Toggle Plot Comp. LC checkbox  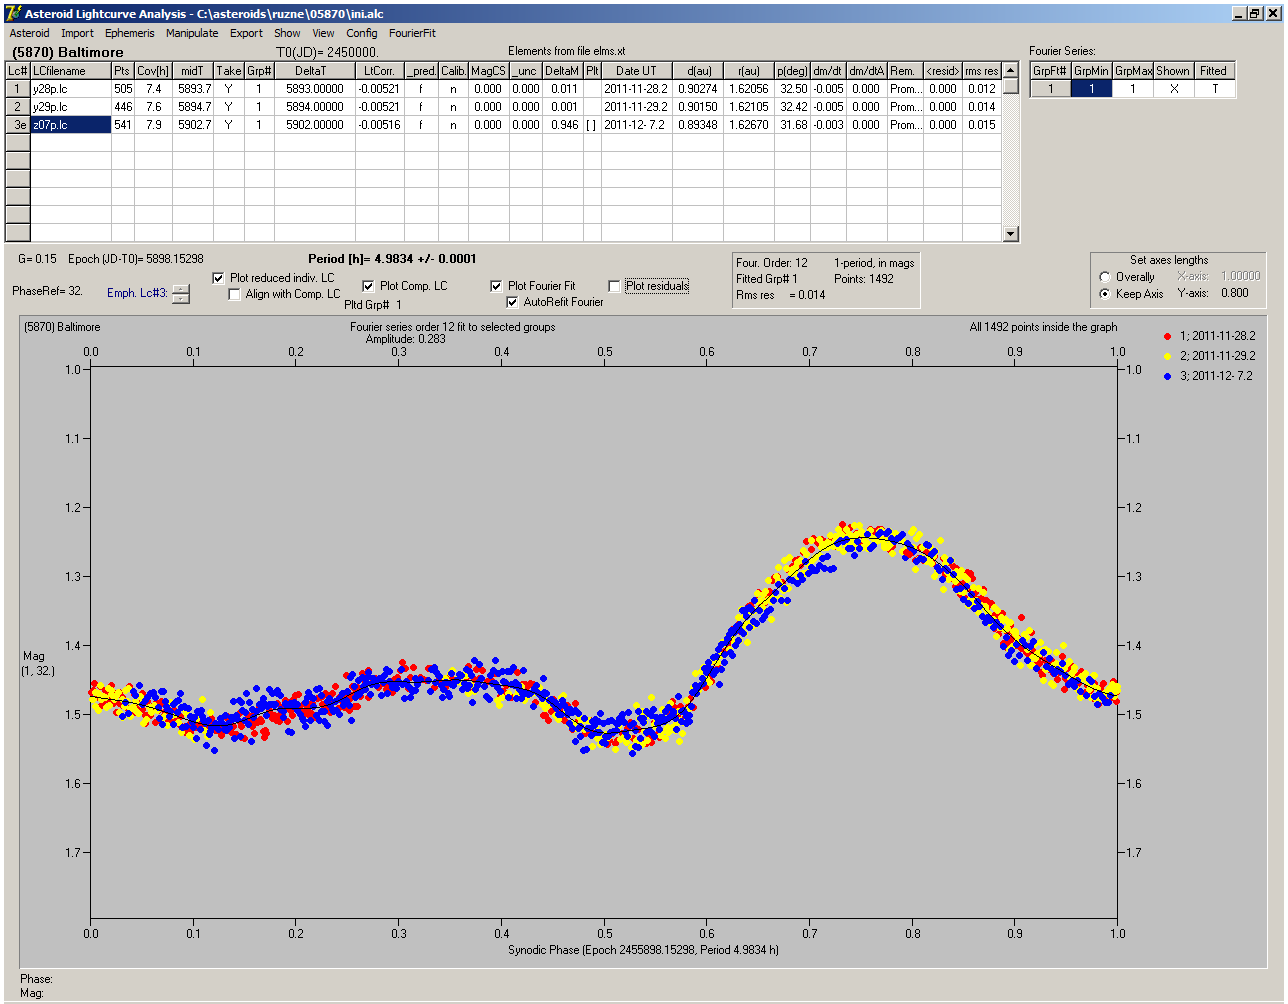pyautogui.click(x=368, y=286)
